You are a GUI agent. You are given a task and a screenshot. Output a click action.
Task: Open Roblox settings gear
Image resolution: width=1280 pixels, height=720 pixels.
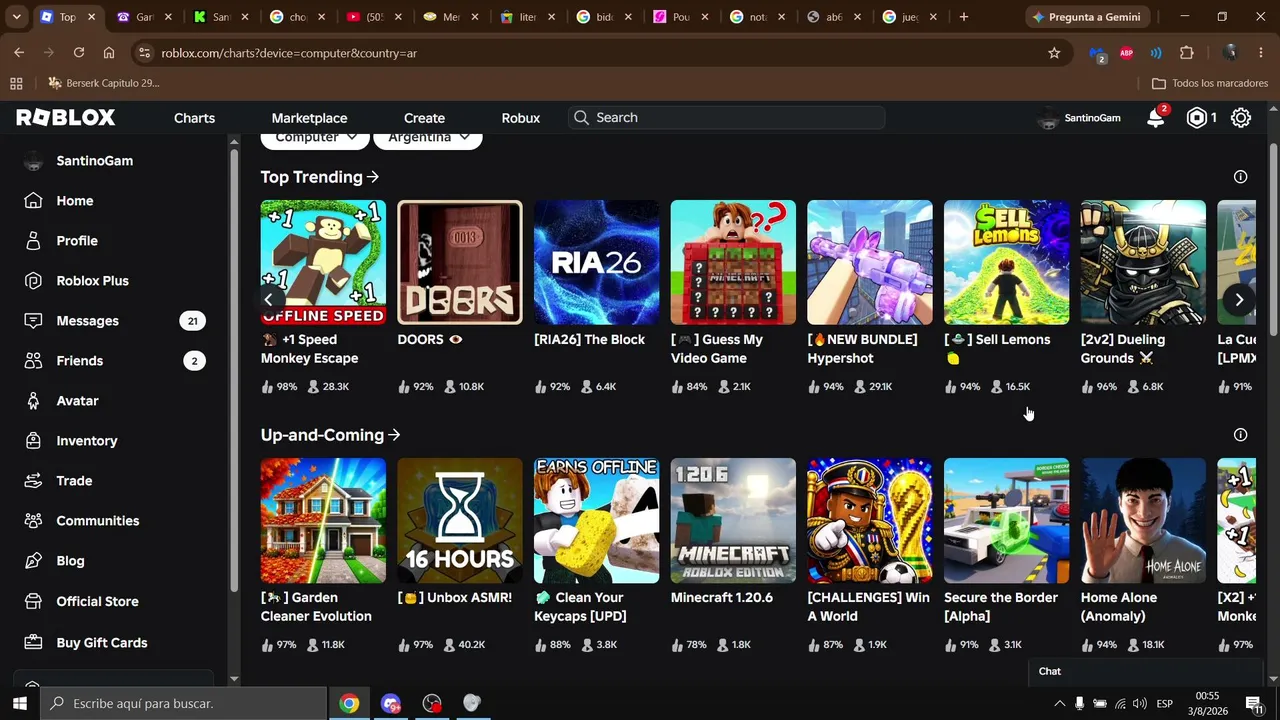pos(1241,118)
